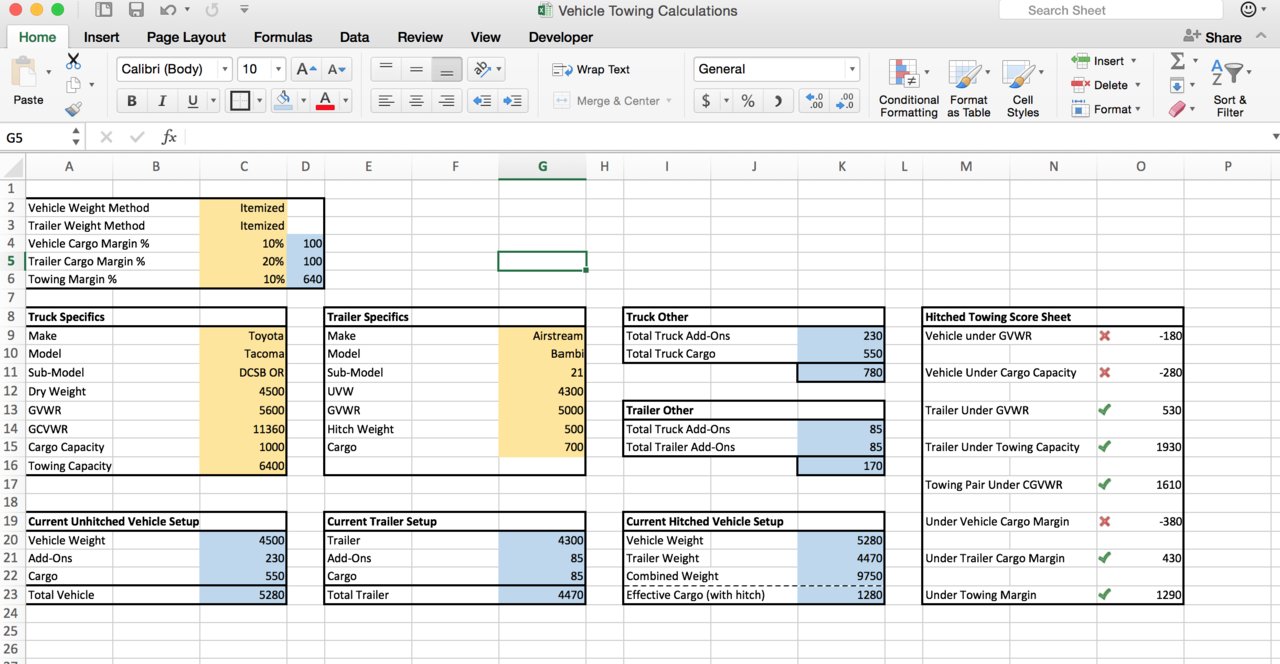Open the Data tab
Screen dimensions: 1280x664
click(354, 37)
